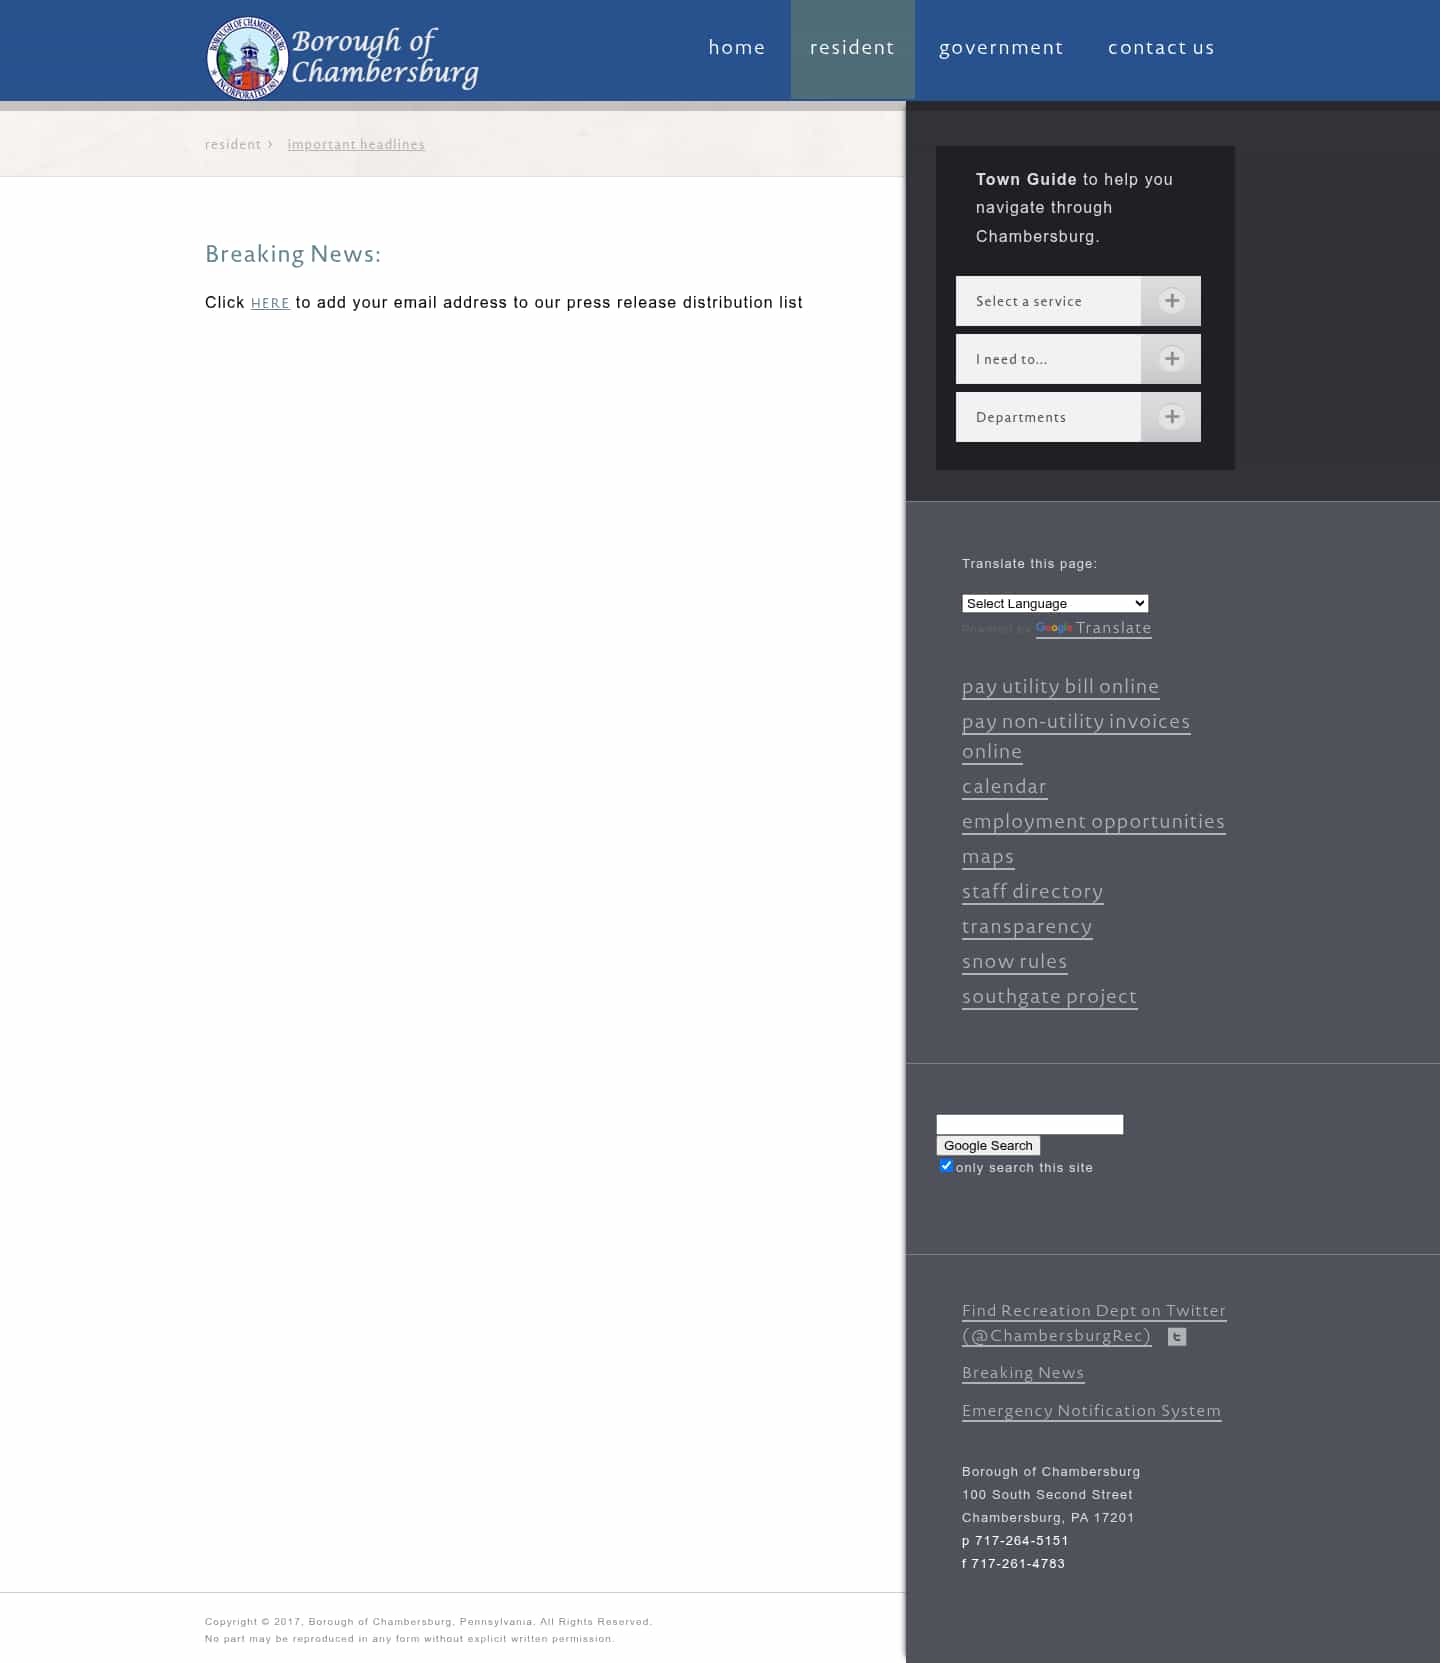Click the Breaking News: heading

293,254
